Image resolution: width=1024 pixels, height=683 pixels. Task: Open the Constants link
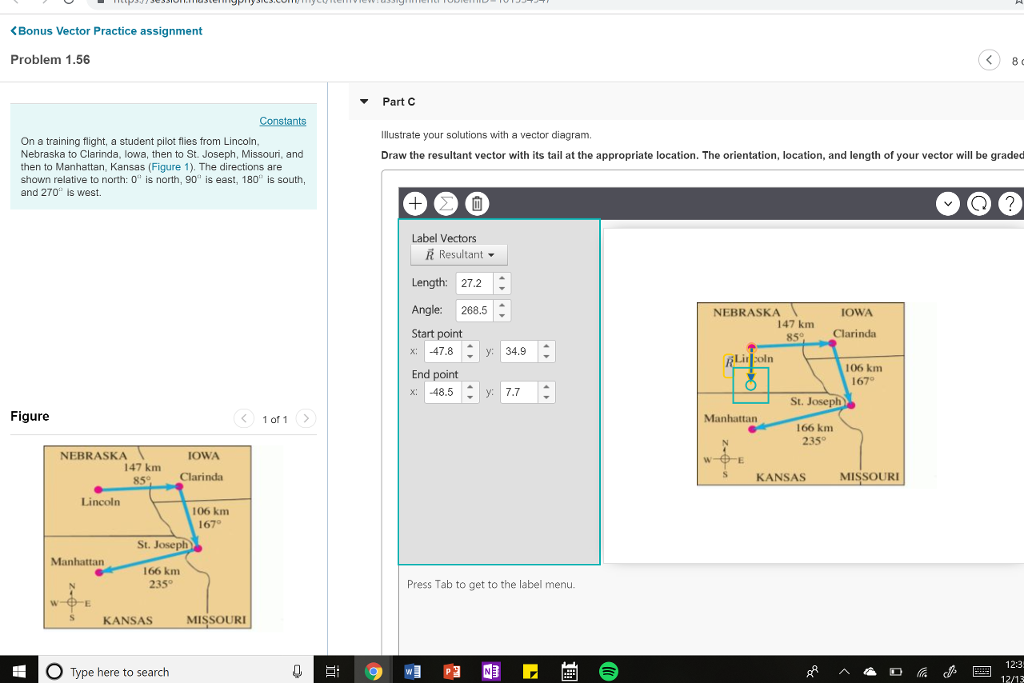pos(283,121)
